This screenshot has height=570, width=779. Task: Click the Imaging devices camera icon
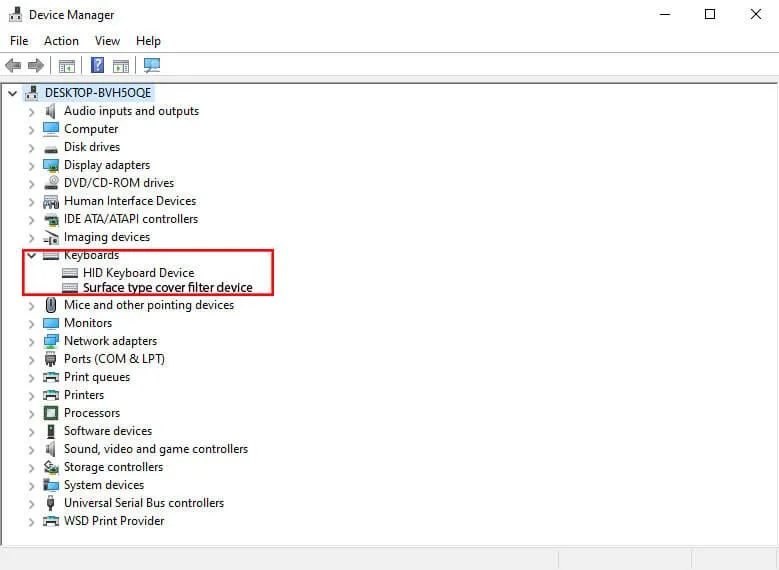click(x=51, y=237)
